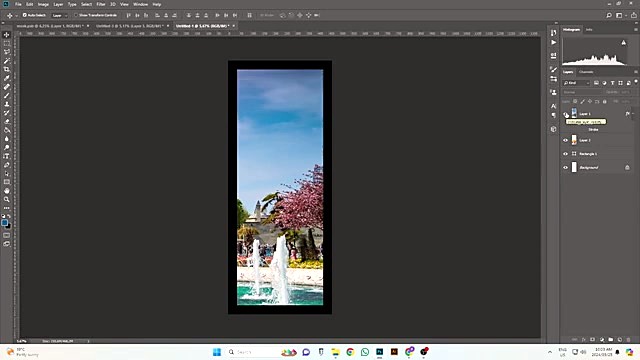Select the Lasso tool
The height and width of the screenshot is (360, 640).
[x=7, y=52]
